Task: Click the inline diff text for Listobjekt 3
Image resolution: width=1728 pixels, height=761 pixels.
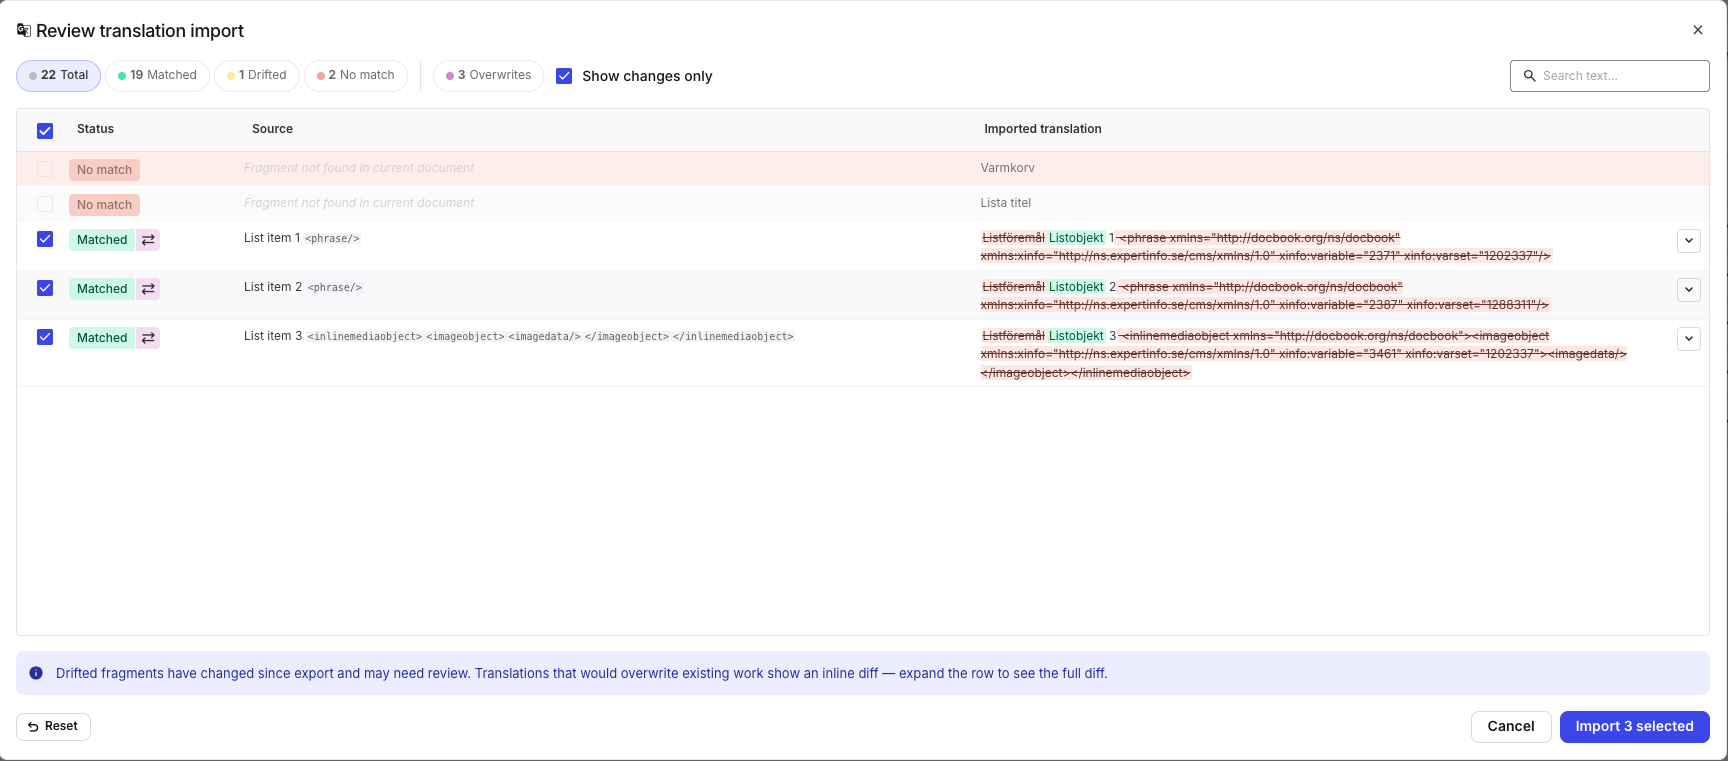Action: point(1303,354)
